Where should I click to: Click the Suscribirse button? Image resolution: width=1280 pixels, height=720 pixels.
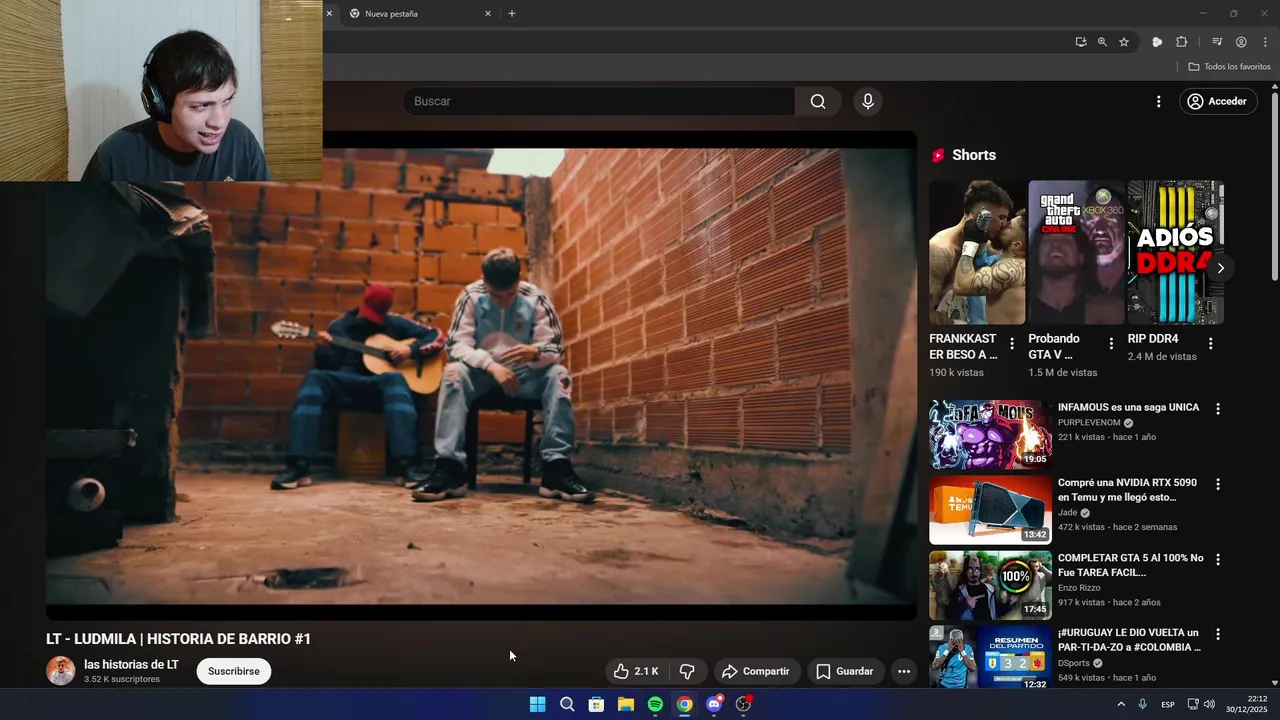(234, 671)
